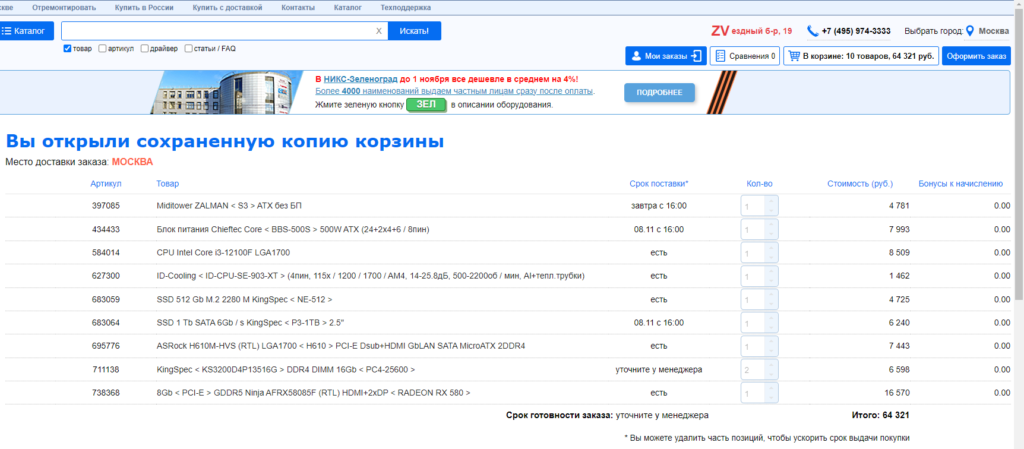The image size is (1024, 449).
Task: Click the МОСКВА delivery location text
Action: click(133, 162)
